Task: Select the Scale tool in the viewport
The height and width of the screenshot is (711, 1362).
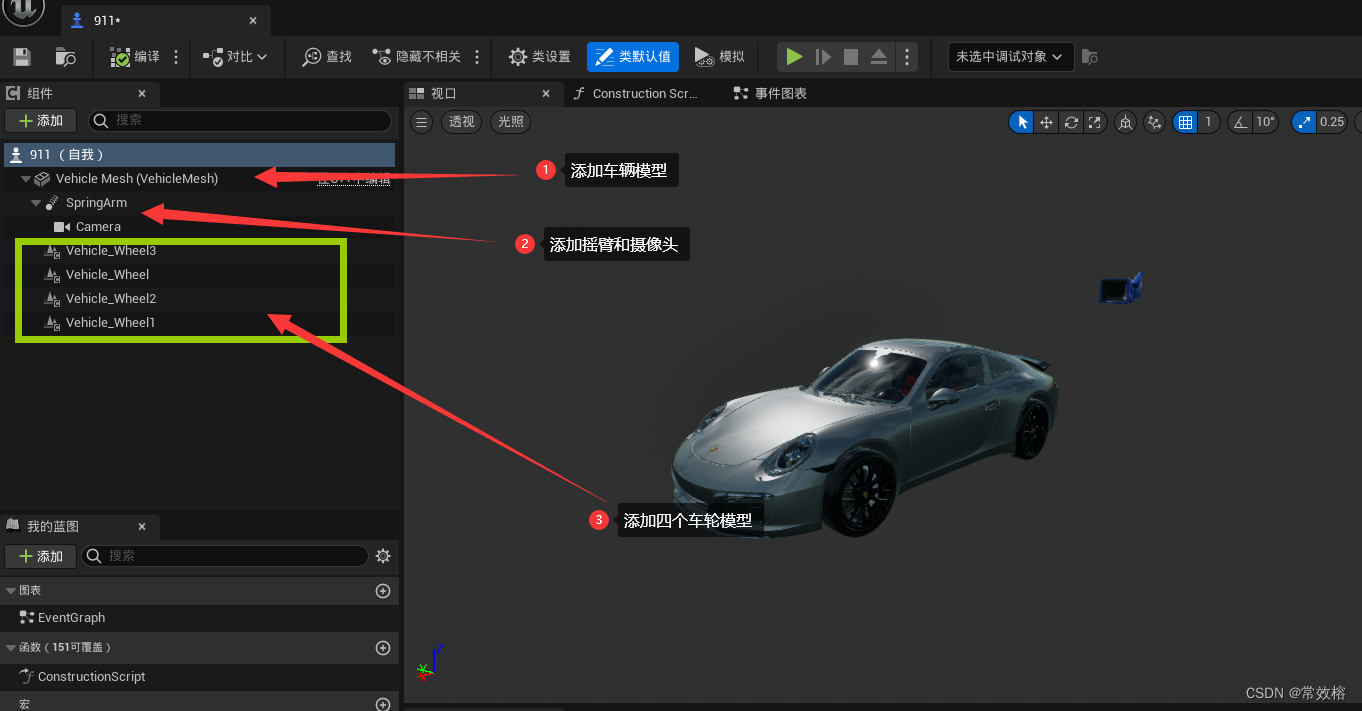Action: tap(1095, 121)
